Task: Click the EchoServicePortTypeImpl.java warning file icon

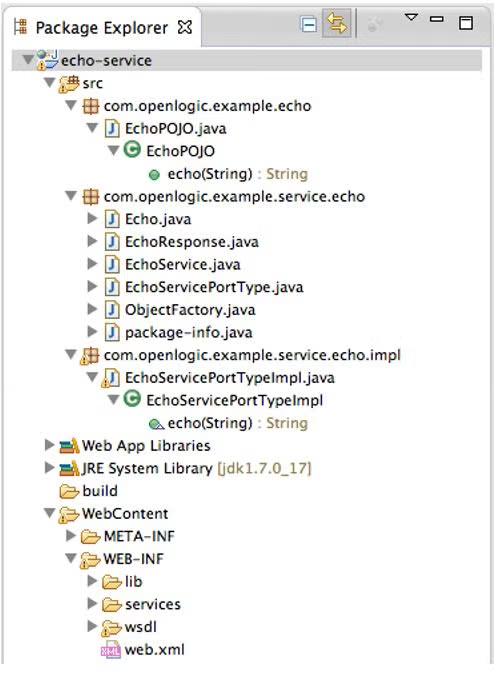Action: tap(110, 378)
